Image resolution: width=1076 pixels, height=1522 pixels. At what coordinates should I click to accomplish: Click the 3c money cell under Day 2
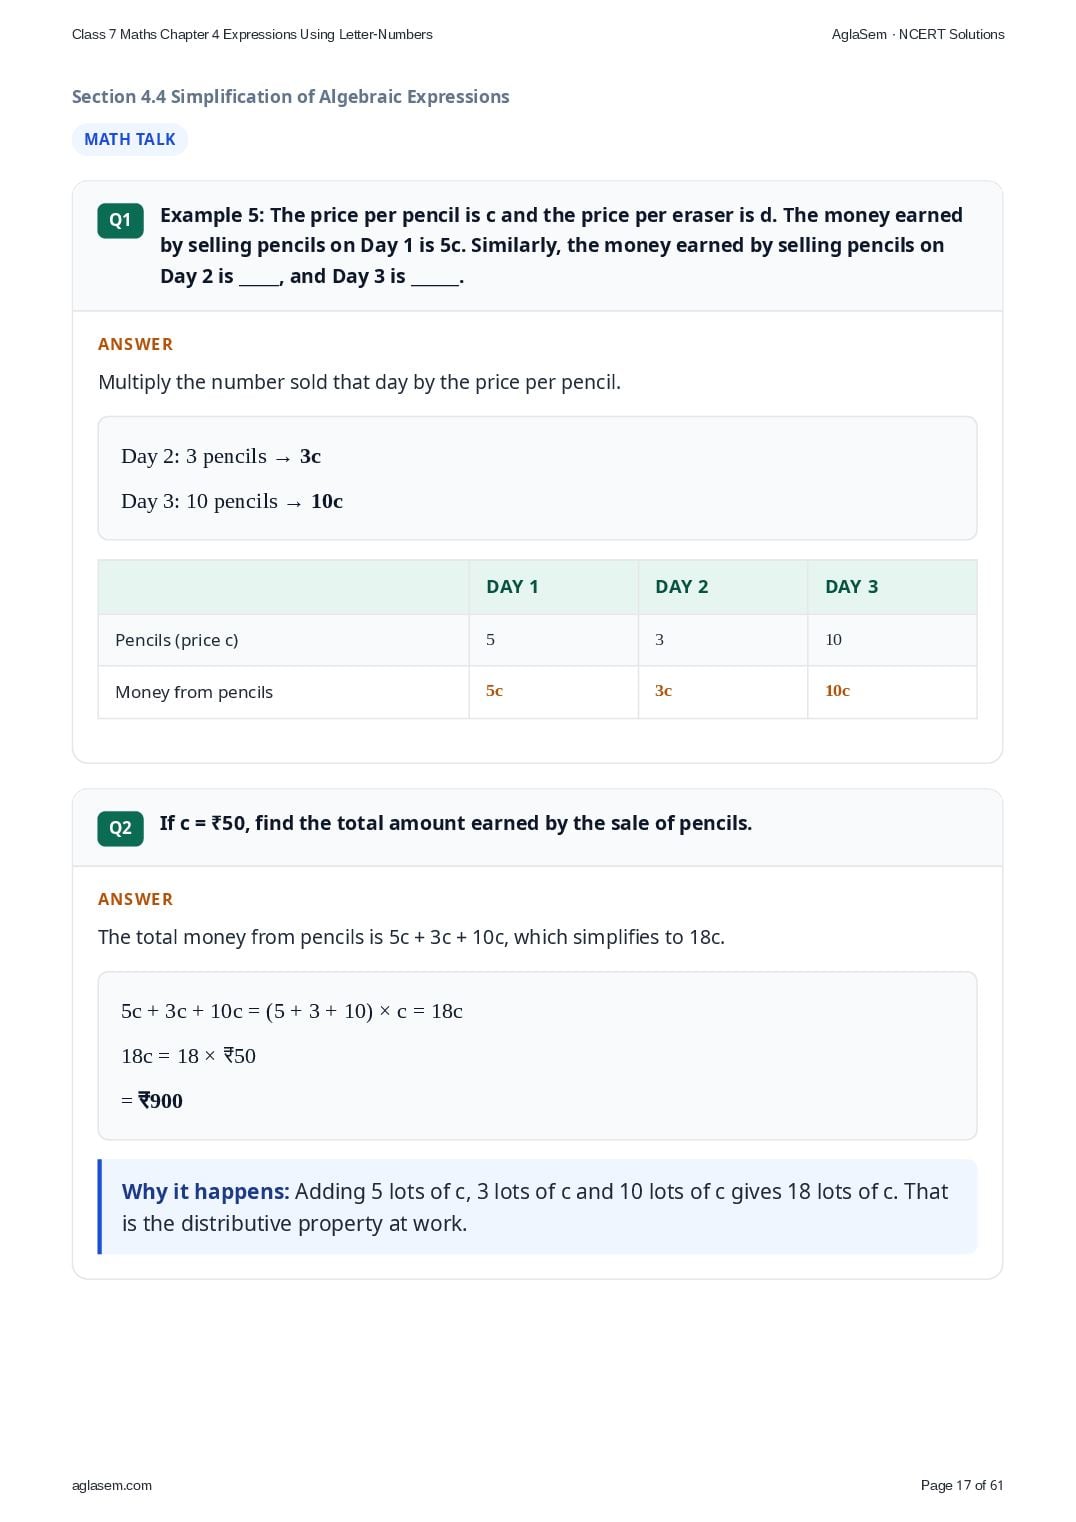[723, 692]
